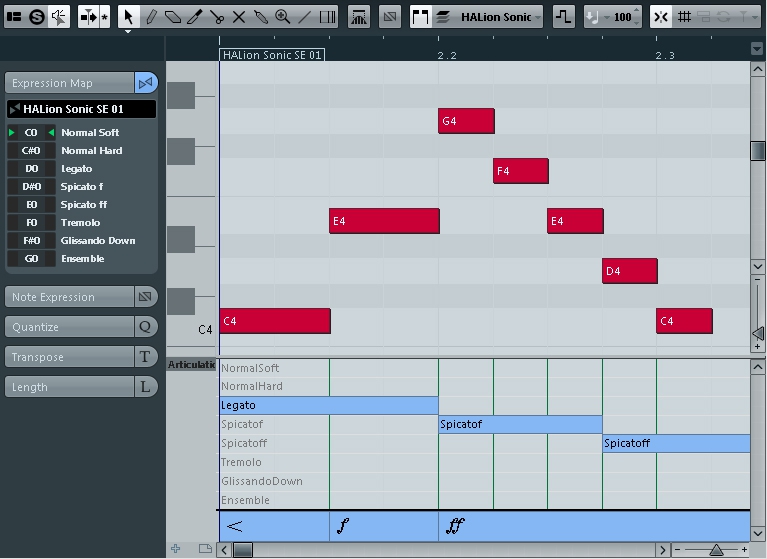
Task: Select the Draw pencil tool
Action: pos(151,17)
